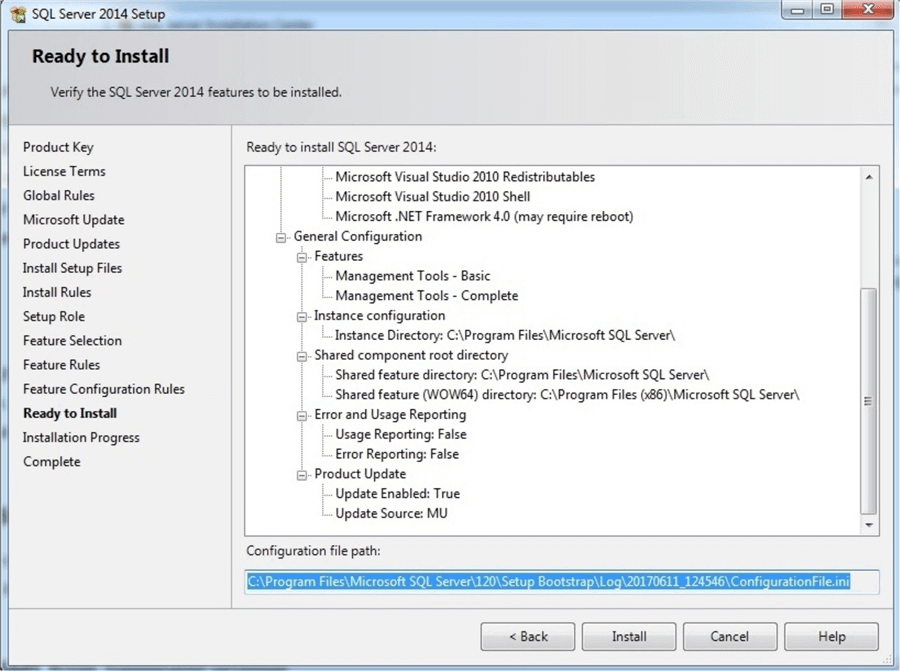Click the SQL Server Setup title bar icon
This screenshot has height=671, width=900.
point(18,14)
